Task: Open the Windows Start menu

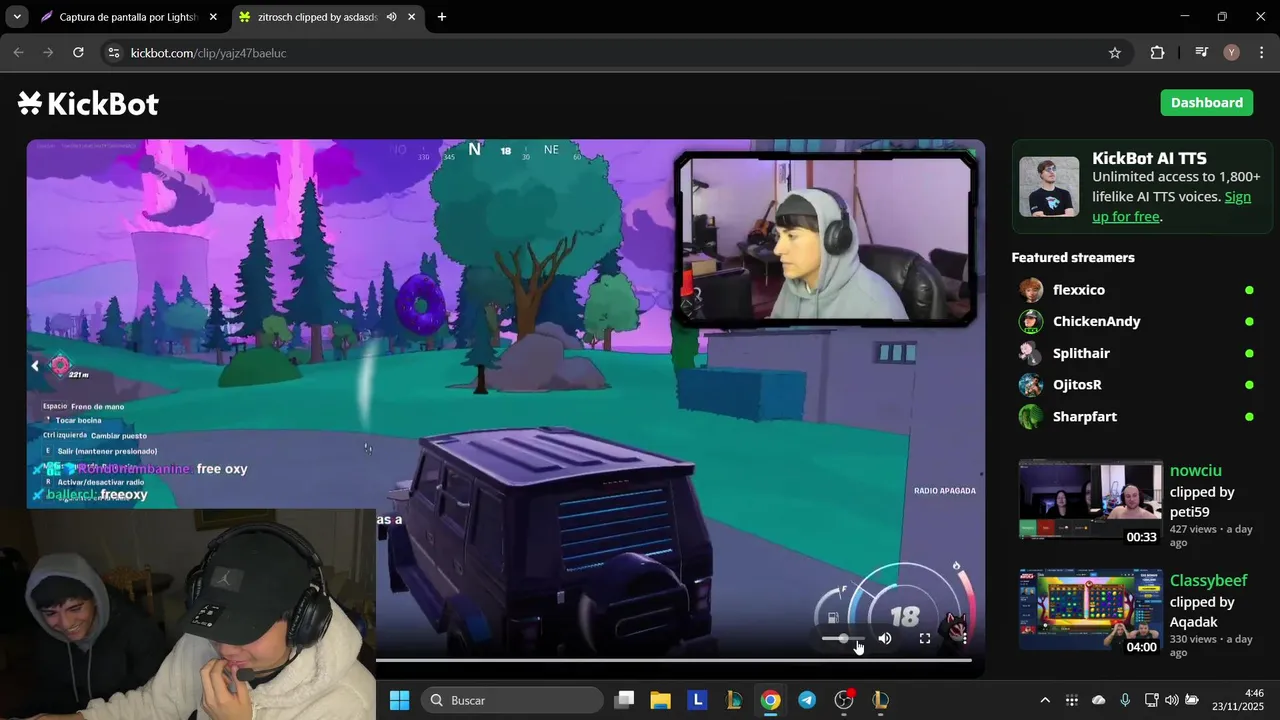Action: [399, 700]
